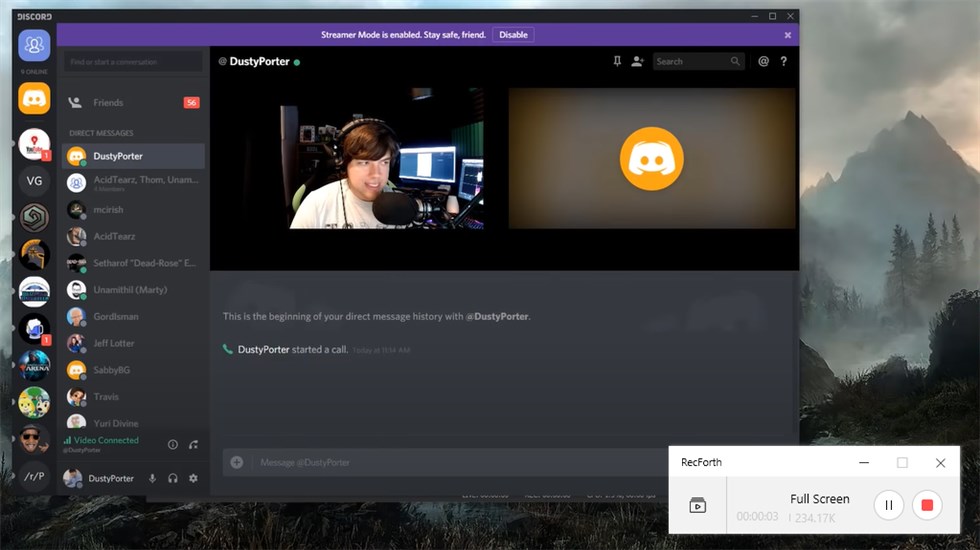The height and width of the screenshot is (550, 980).
Task: Click the Friends pending badge 56
Action: [191, 102]
